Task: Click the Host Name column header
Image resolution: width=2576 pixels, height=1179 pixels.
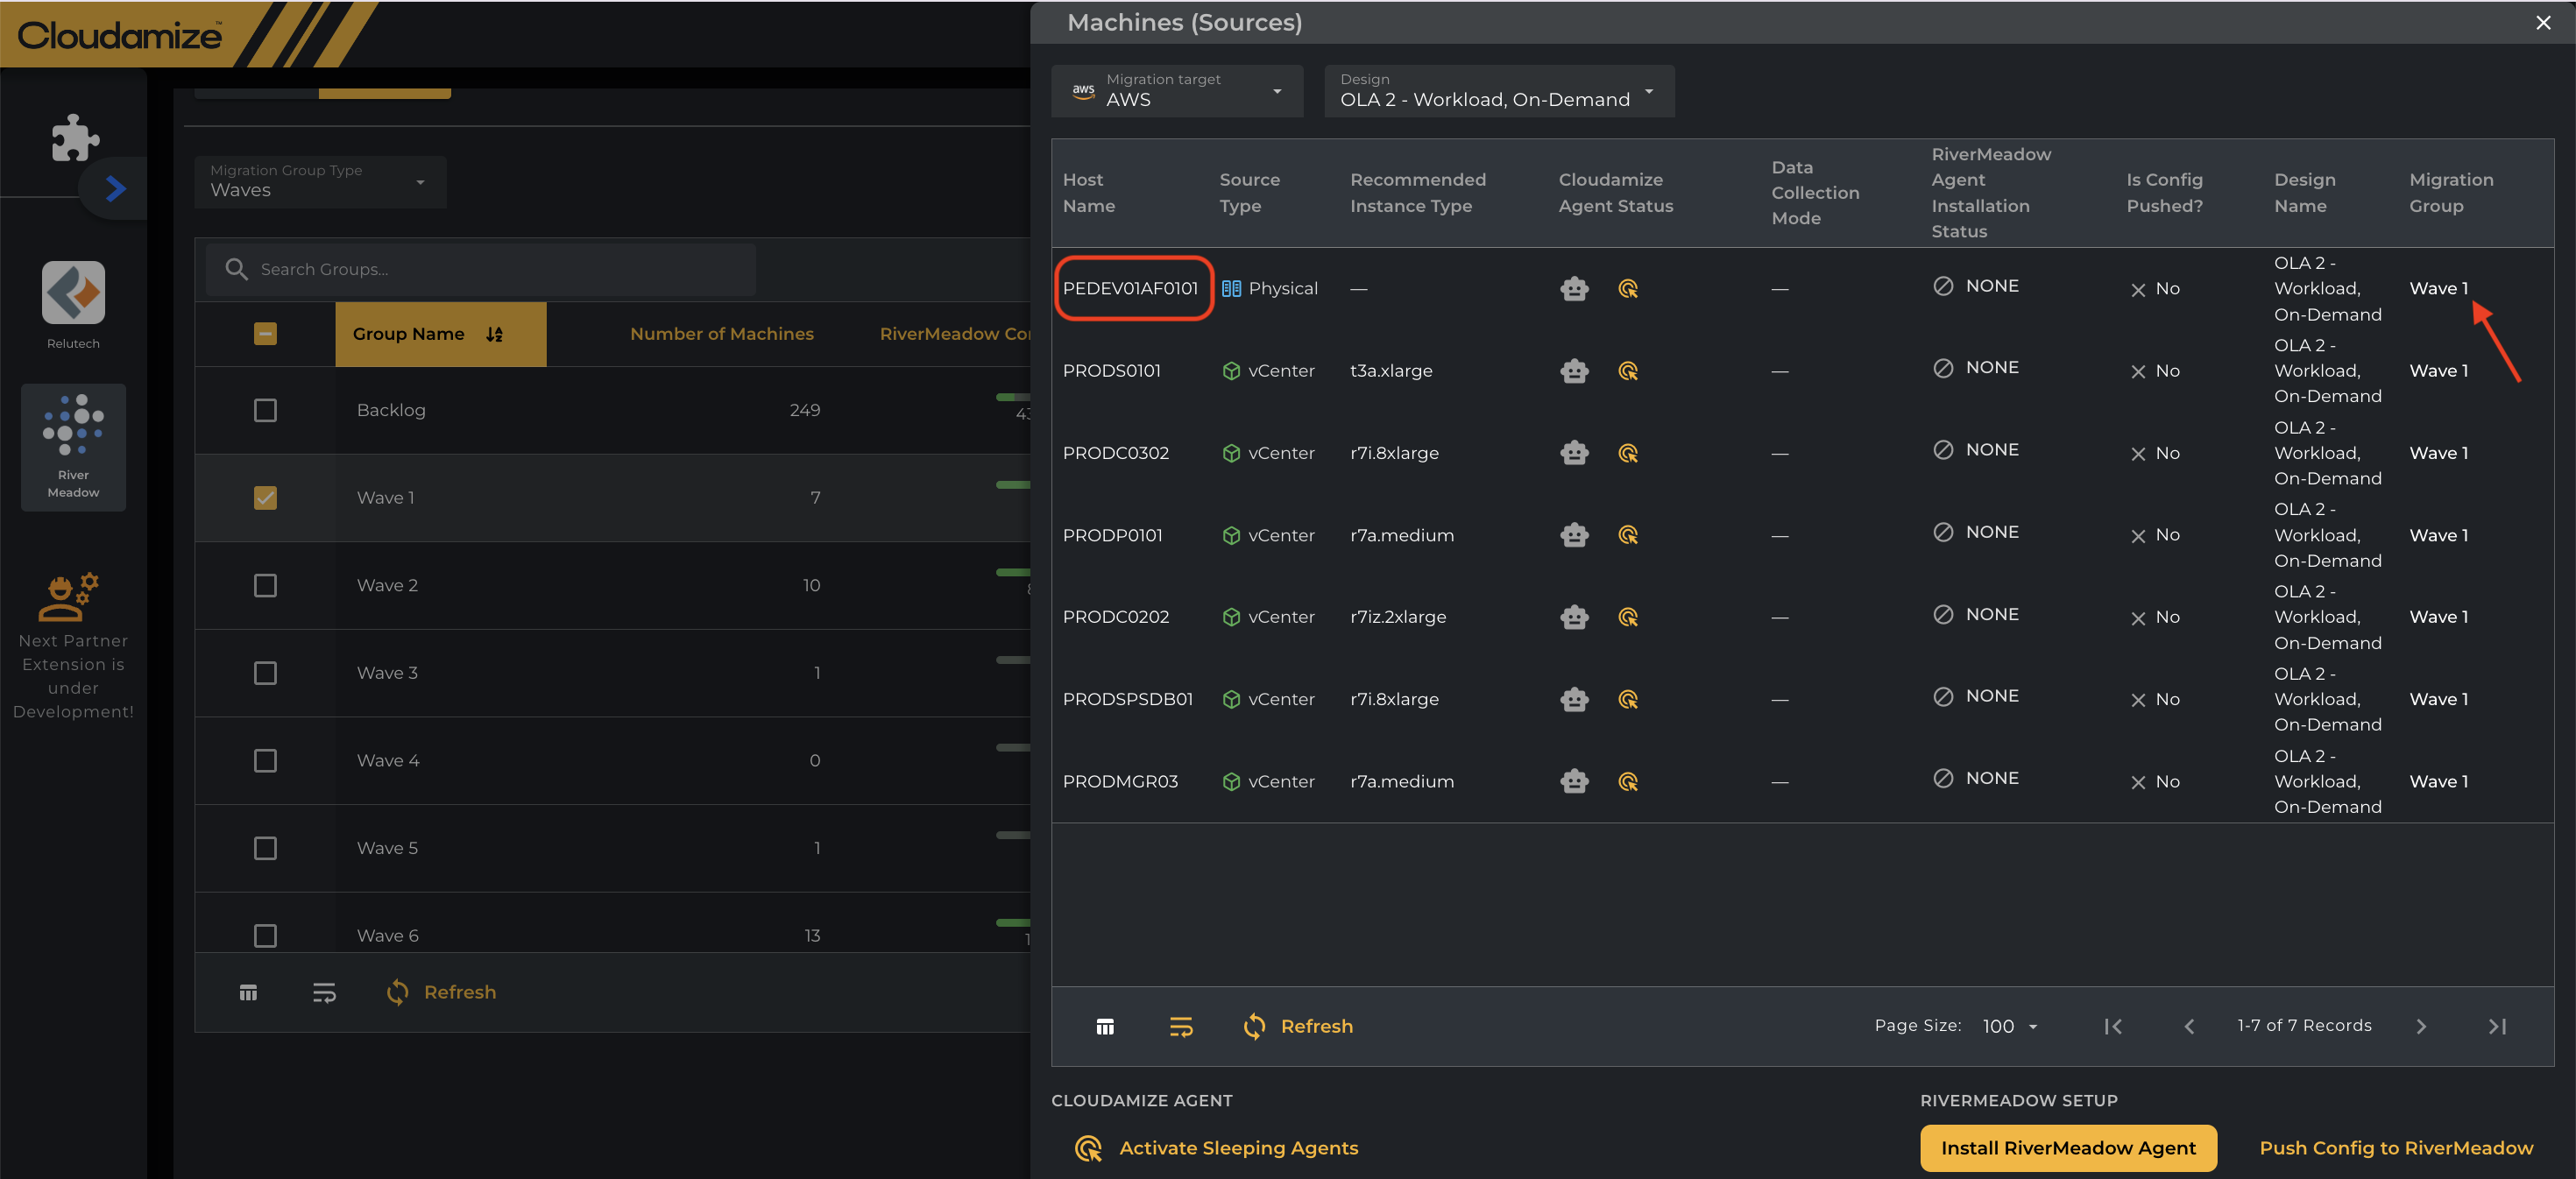Action: 1088,192
